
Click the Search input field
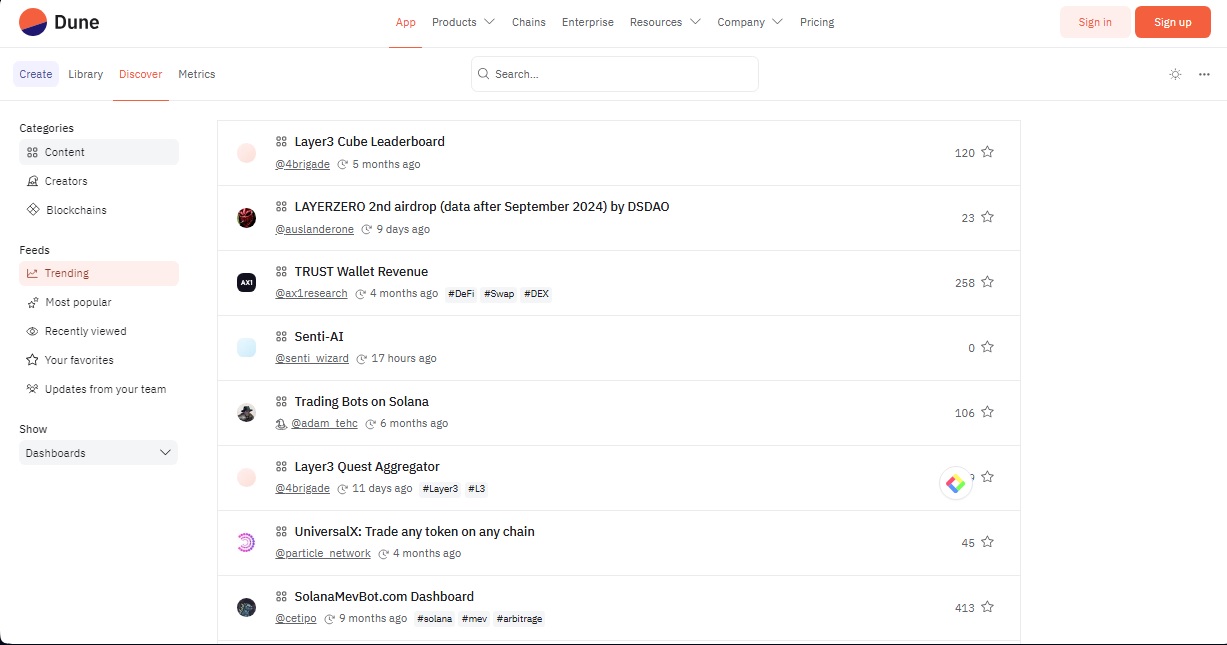(615, 74)
